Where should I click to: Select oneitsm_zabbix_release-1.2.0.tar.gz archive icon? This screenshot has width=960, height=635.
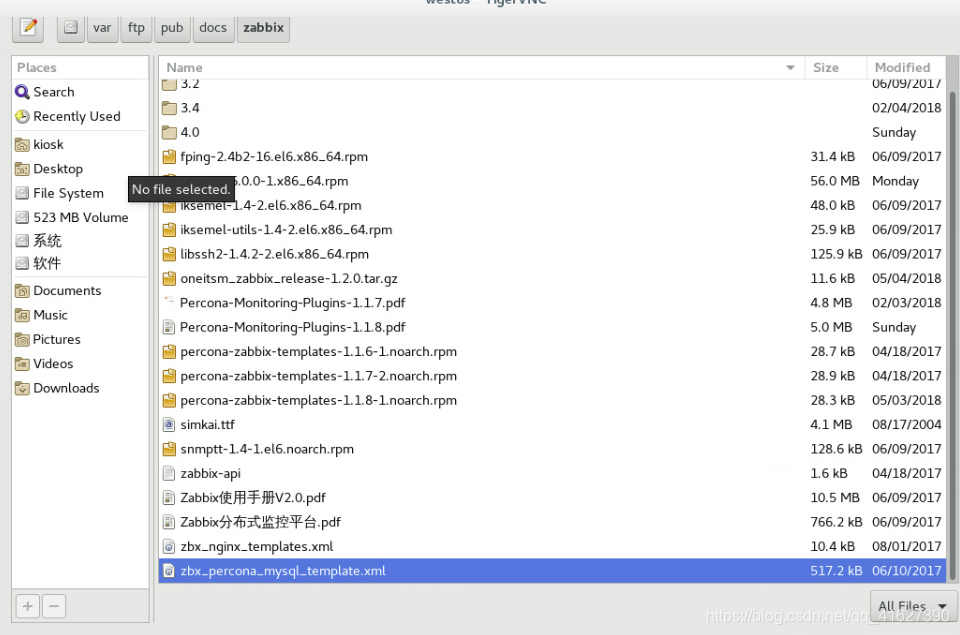point(169,279)
